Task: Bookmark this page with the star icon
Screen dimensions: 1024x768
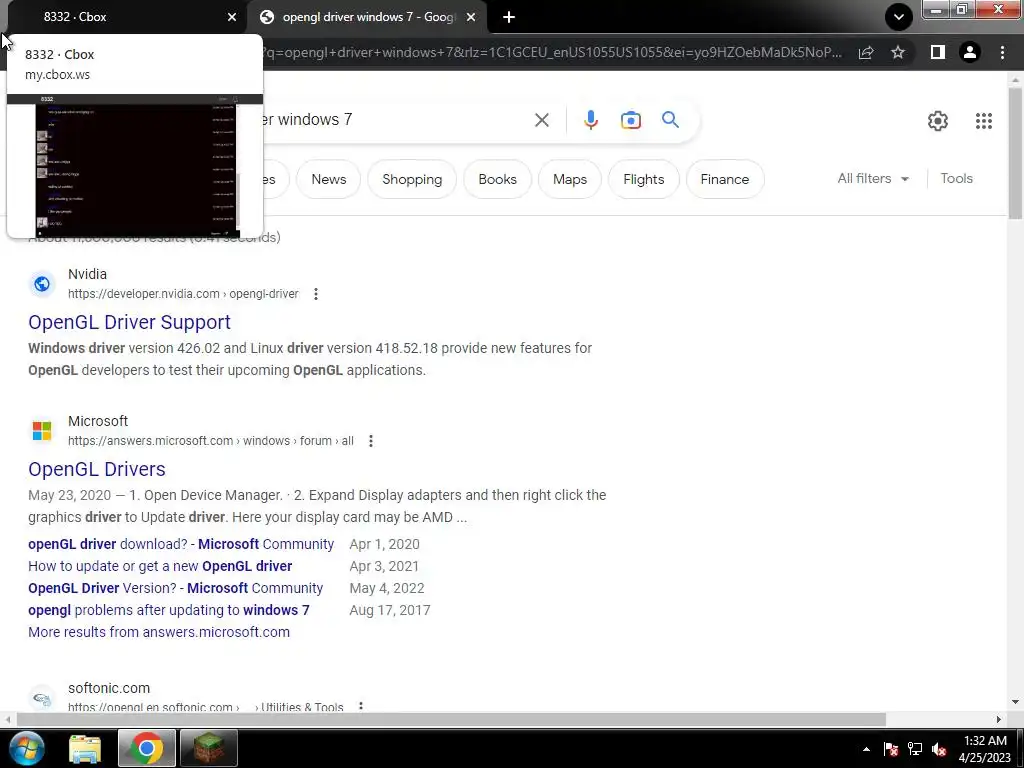Action: [898, 52]
